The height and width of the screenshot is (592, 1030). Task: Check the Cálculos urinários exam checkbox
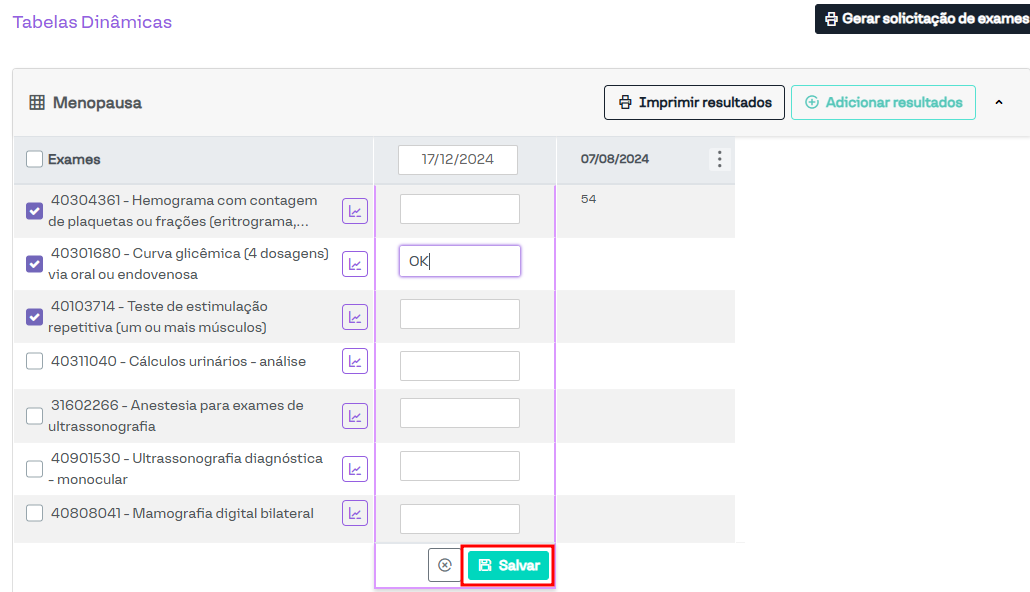coord(34,361)
